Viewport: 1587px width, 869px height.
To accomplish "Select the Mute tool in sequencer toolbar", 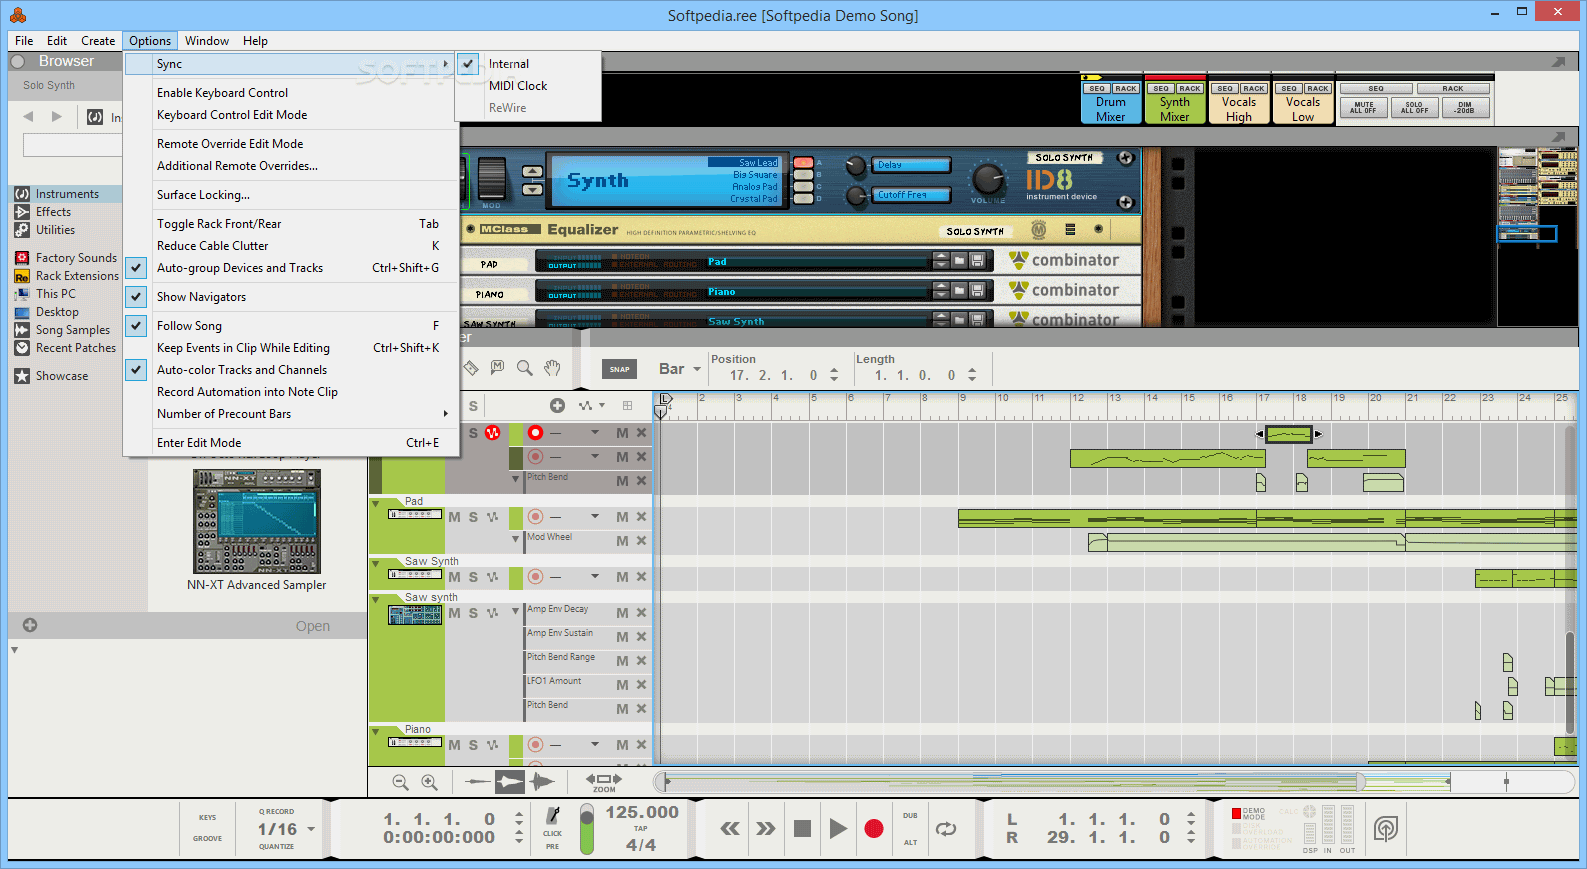I will coord(497,368).
